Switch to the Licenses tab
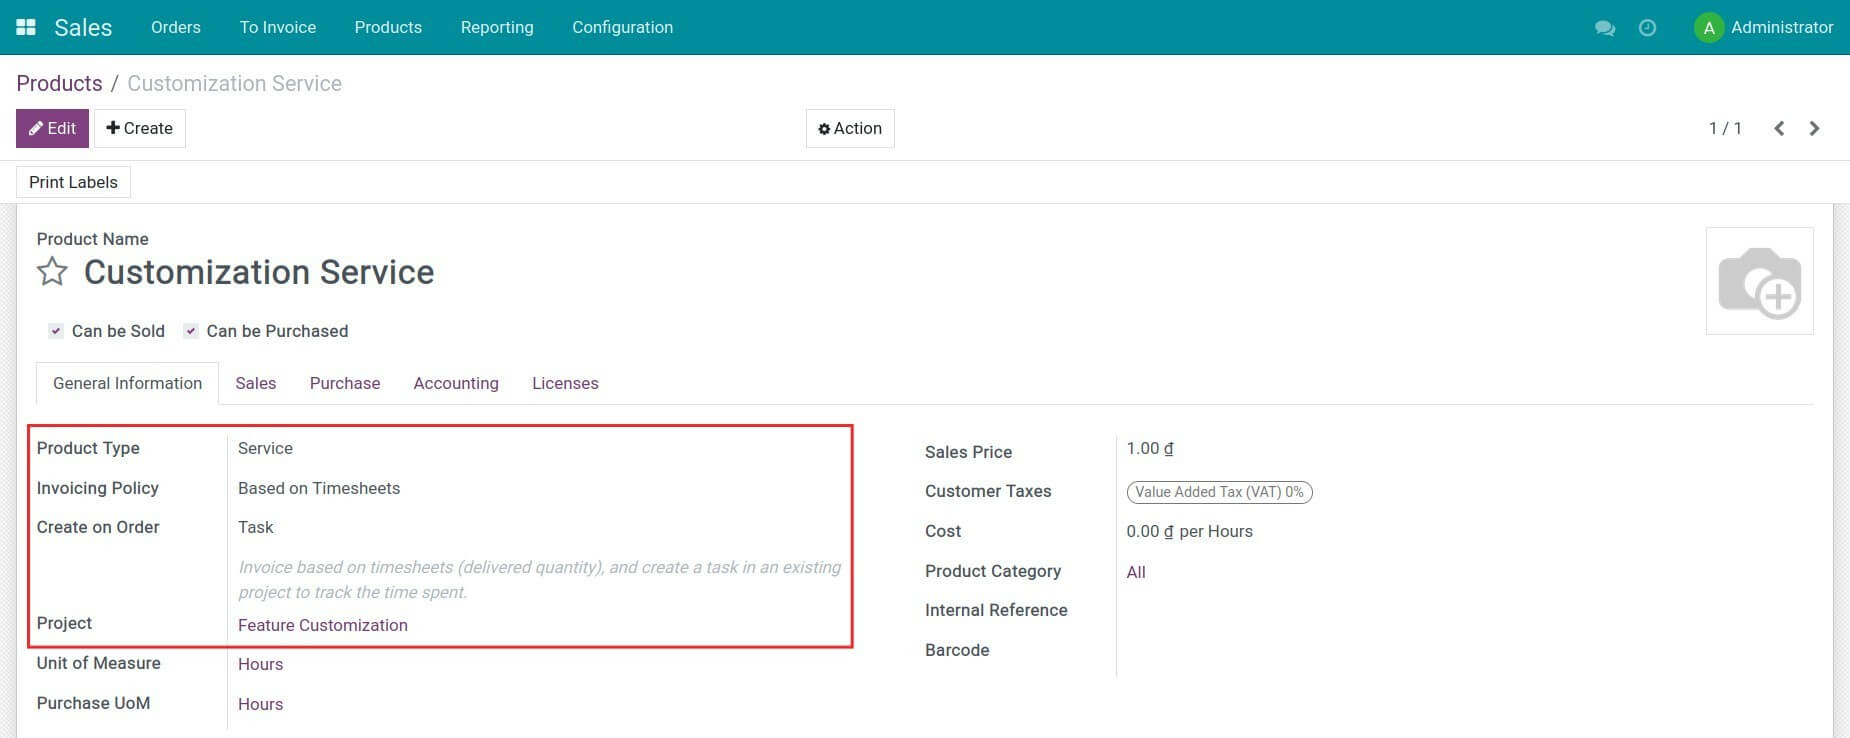Image resolution: width=1850 pixels, height=738 pixels. [x=565, y=383]
